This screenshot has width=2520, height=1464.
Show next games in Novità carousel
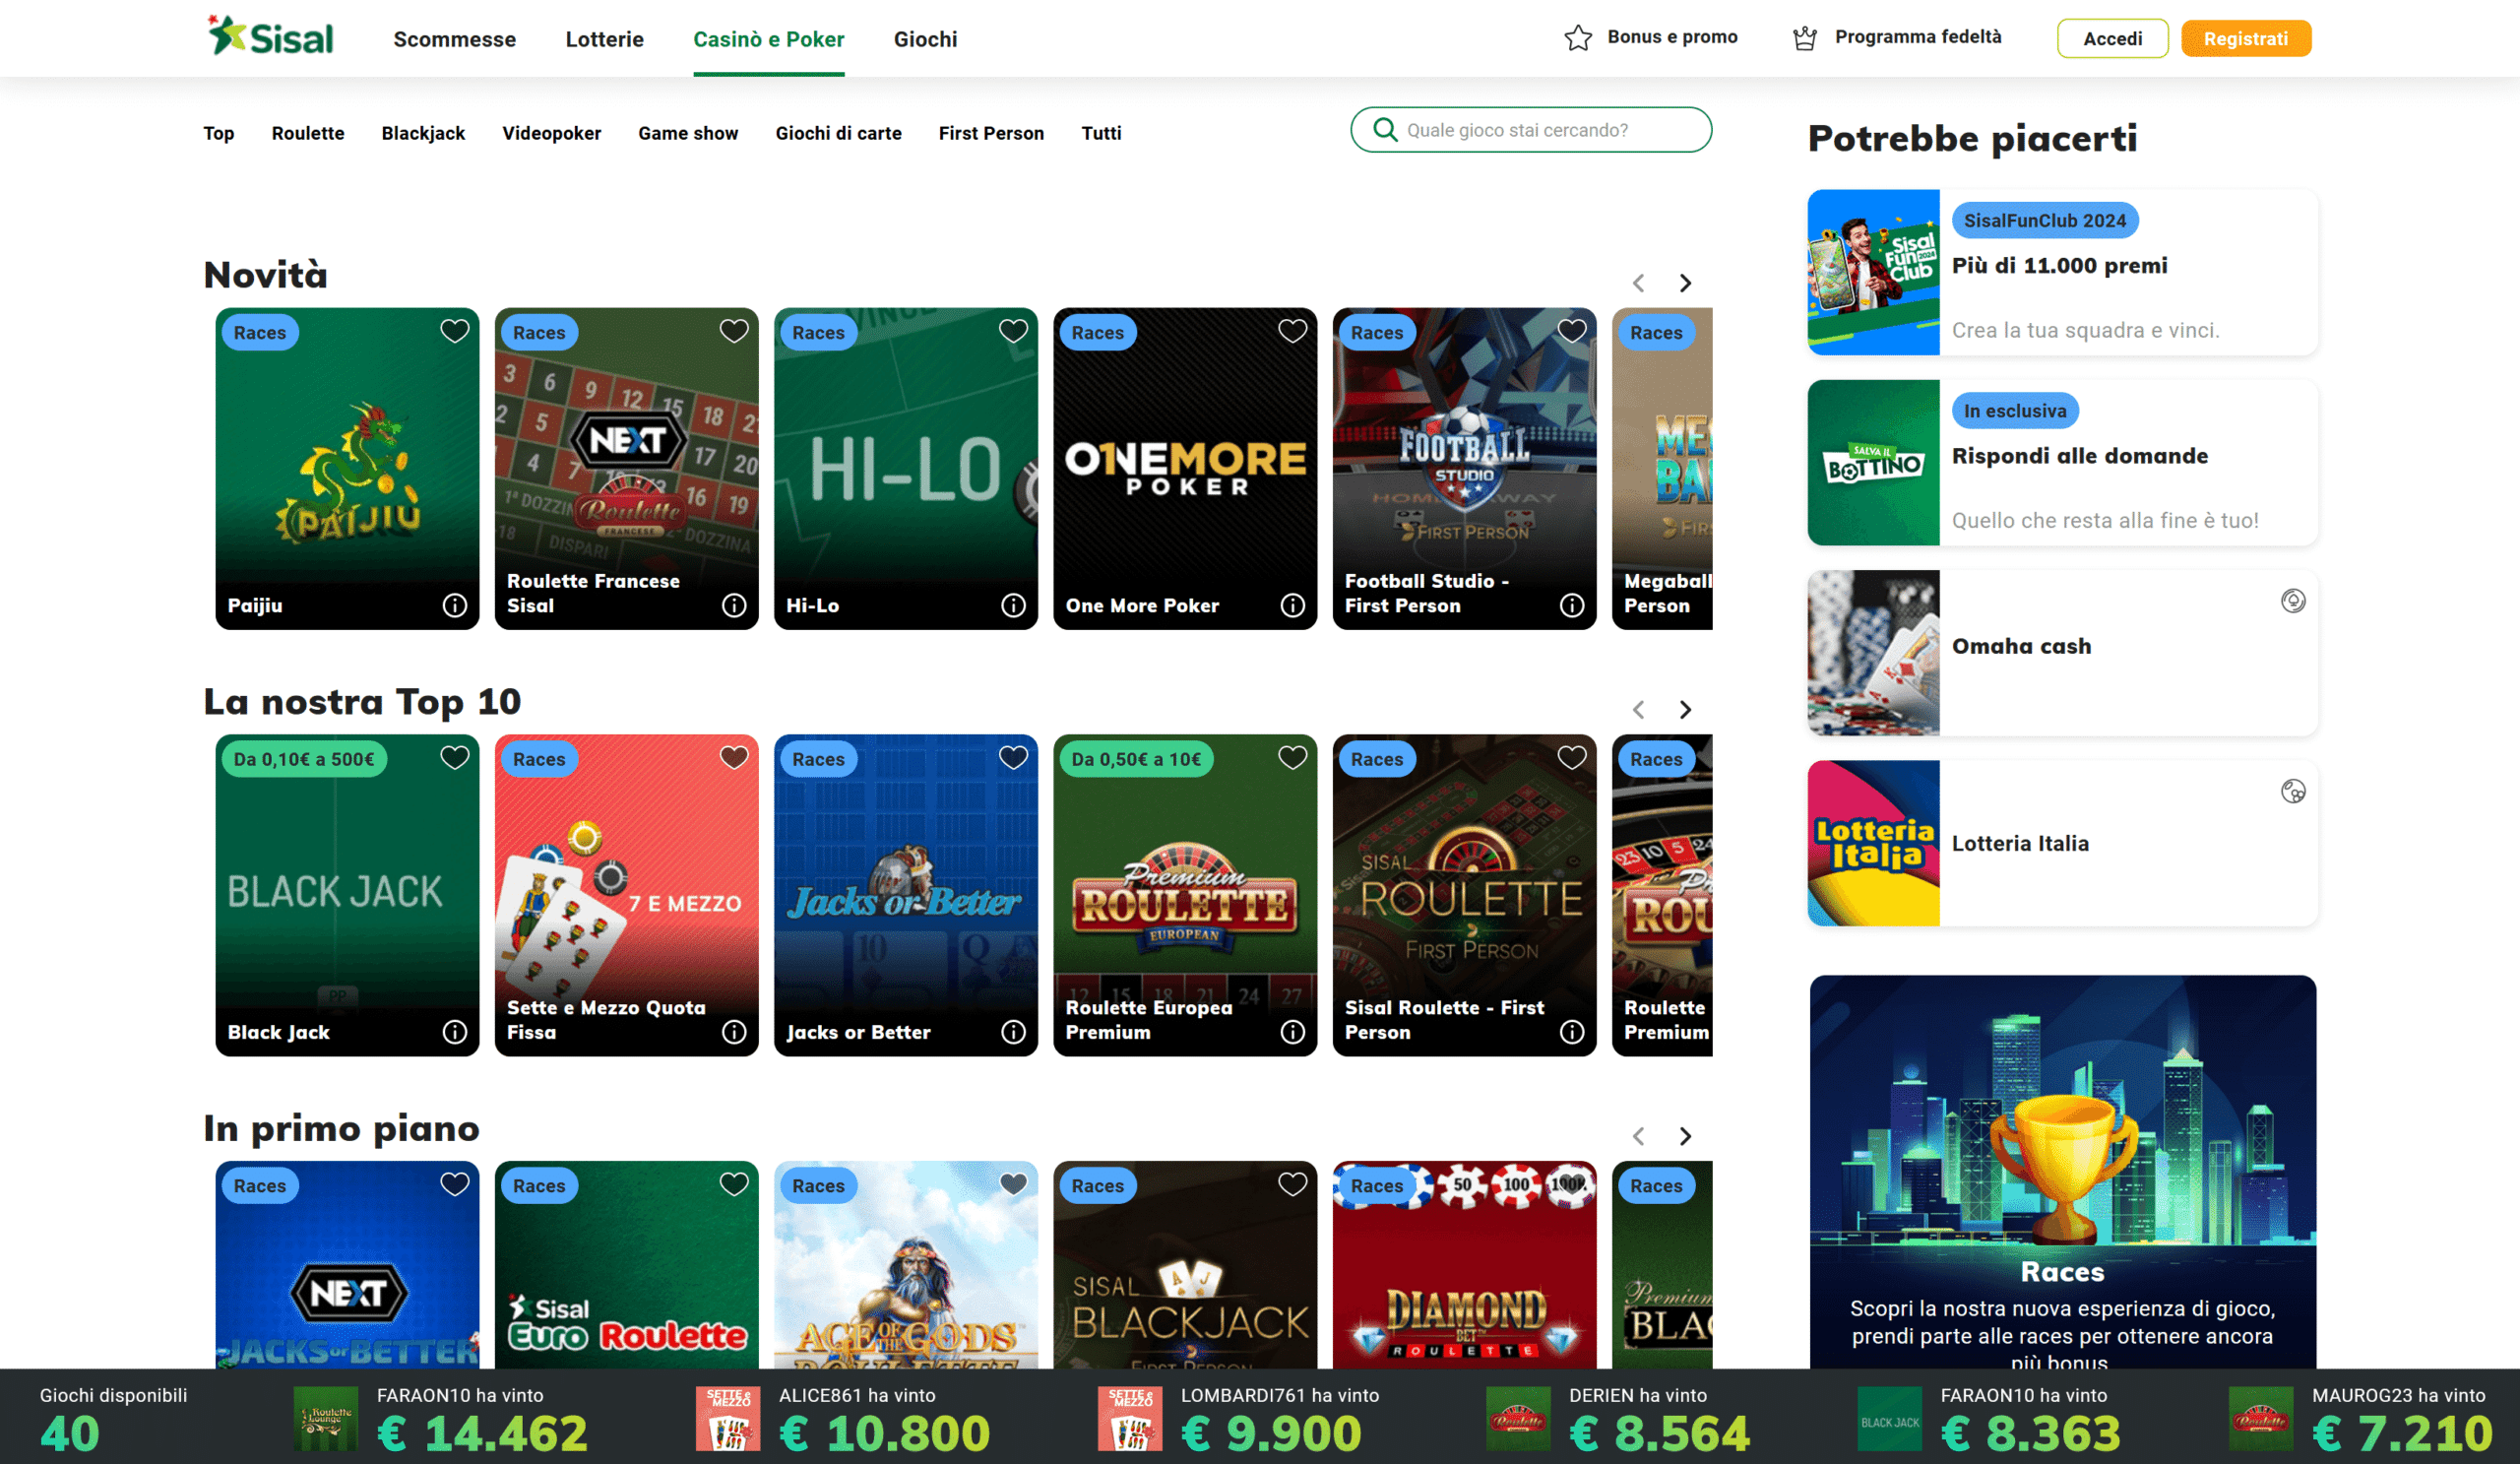coord(1685,283)
